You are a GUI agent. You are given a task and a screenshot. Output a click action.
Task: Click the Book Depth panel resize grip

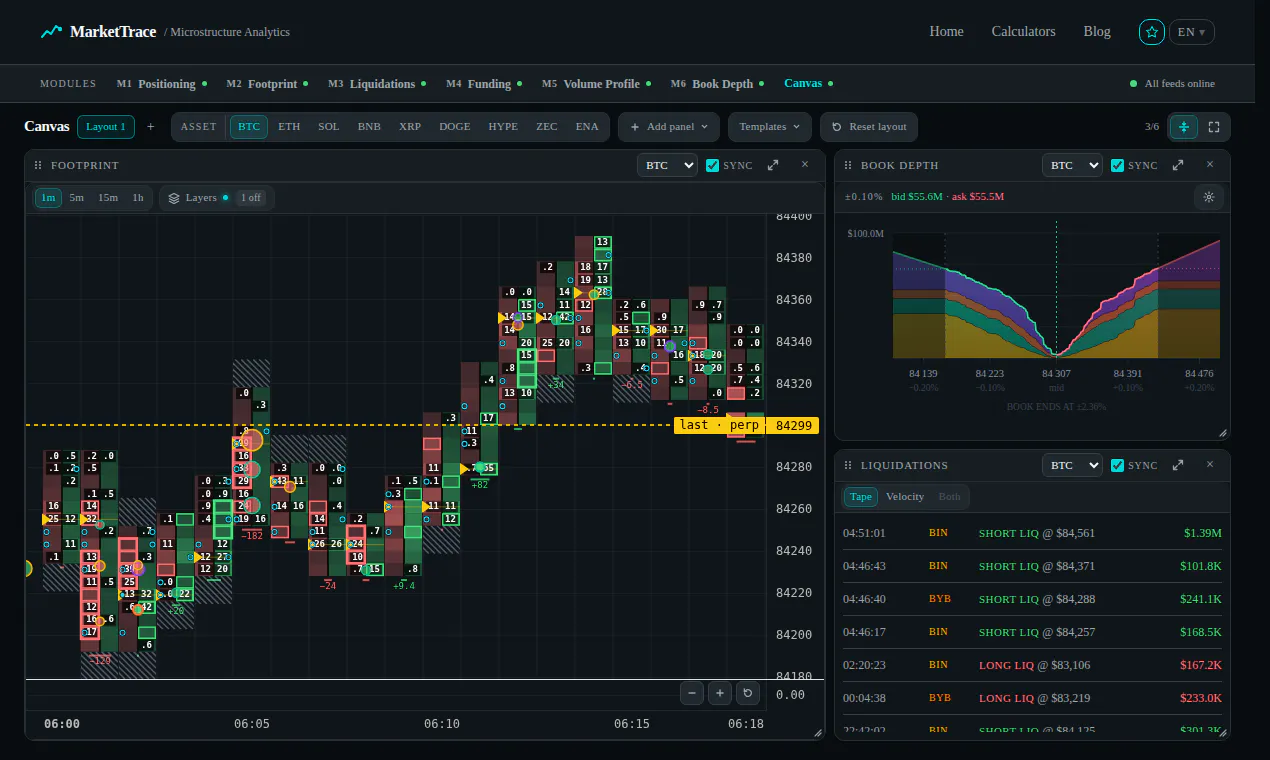pos(1223,433)
